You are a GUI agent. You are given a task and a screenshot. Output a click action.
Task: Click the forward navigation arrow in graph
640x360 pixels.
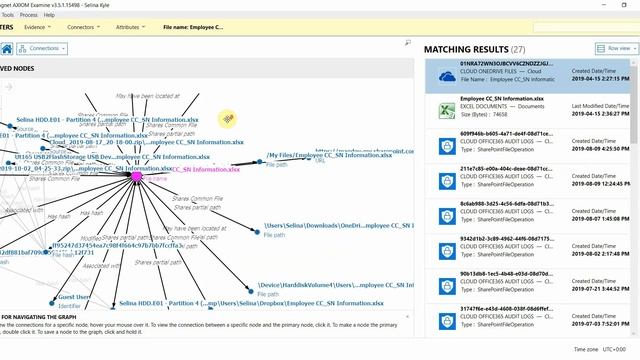tap(9, 87)
